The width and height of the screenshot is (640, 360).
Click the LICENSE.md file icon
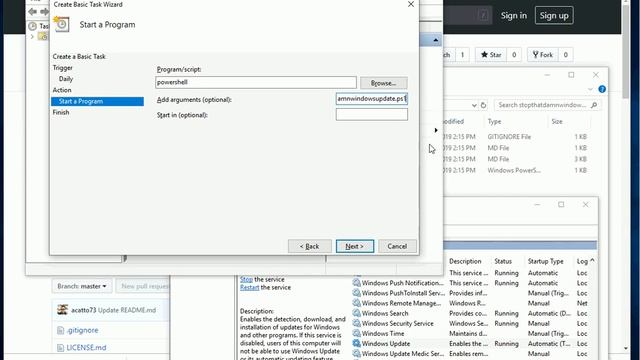(x=60, y=348)
